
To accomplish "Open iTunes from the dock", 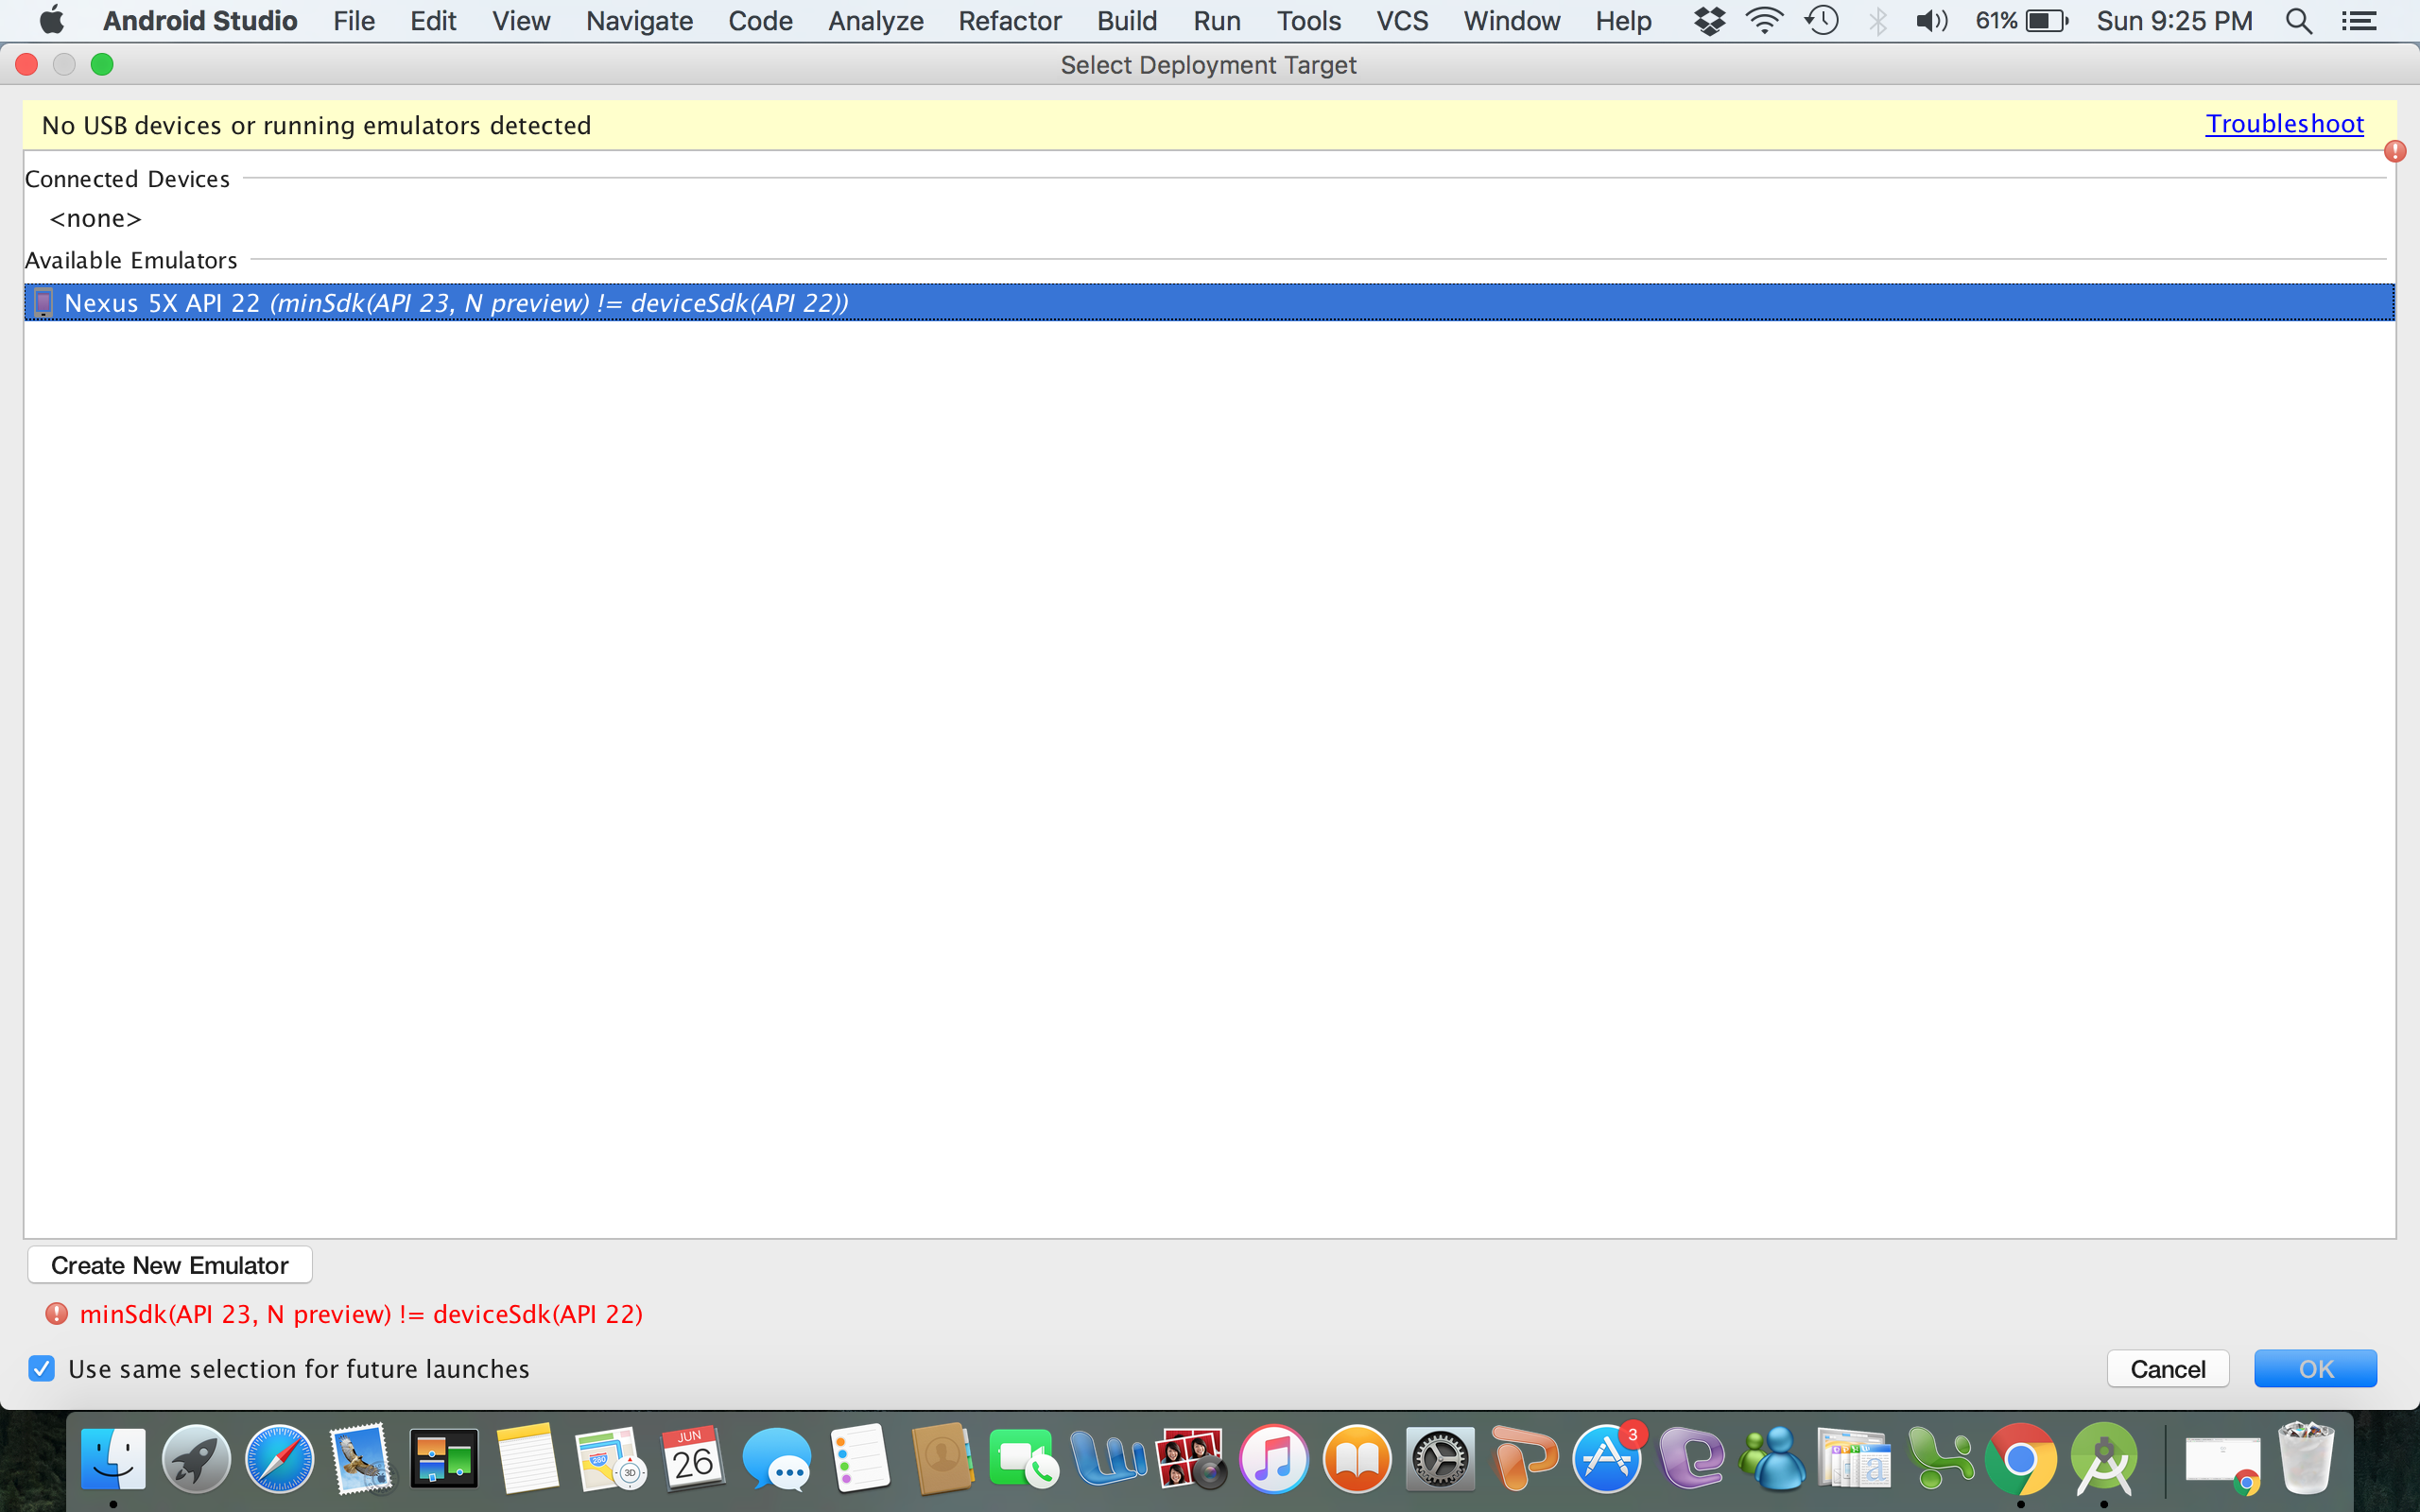I will [1273, 1459].
